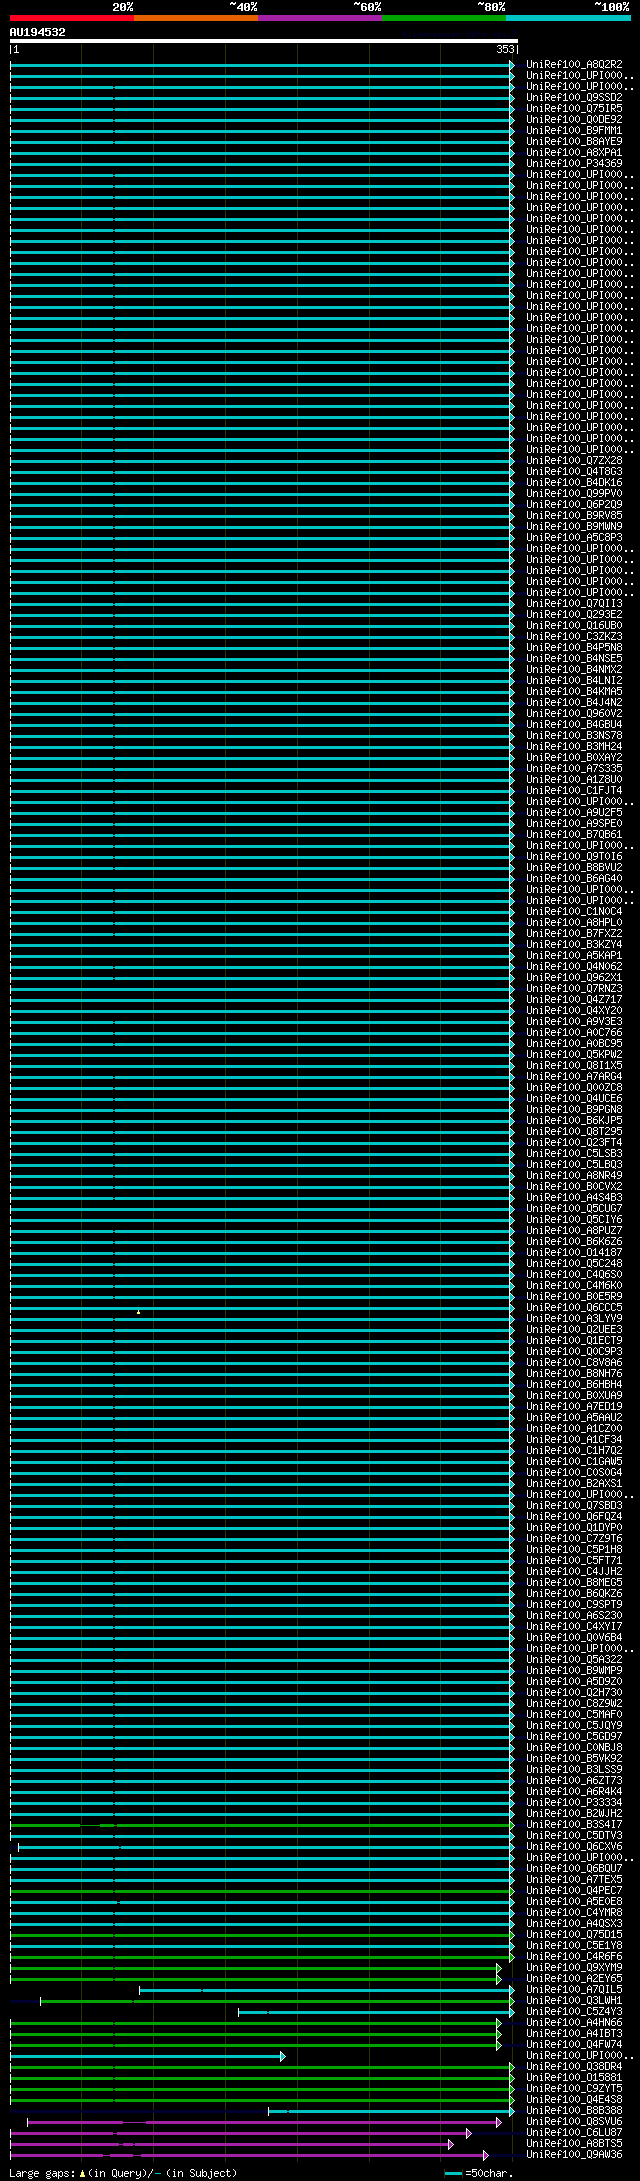
Task: Click hit label UniRef100_Q75IR5
Action: (x=574, y=108)
